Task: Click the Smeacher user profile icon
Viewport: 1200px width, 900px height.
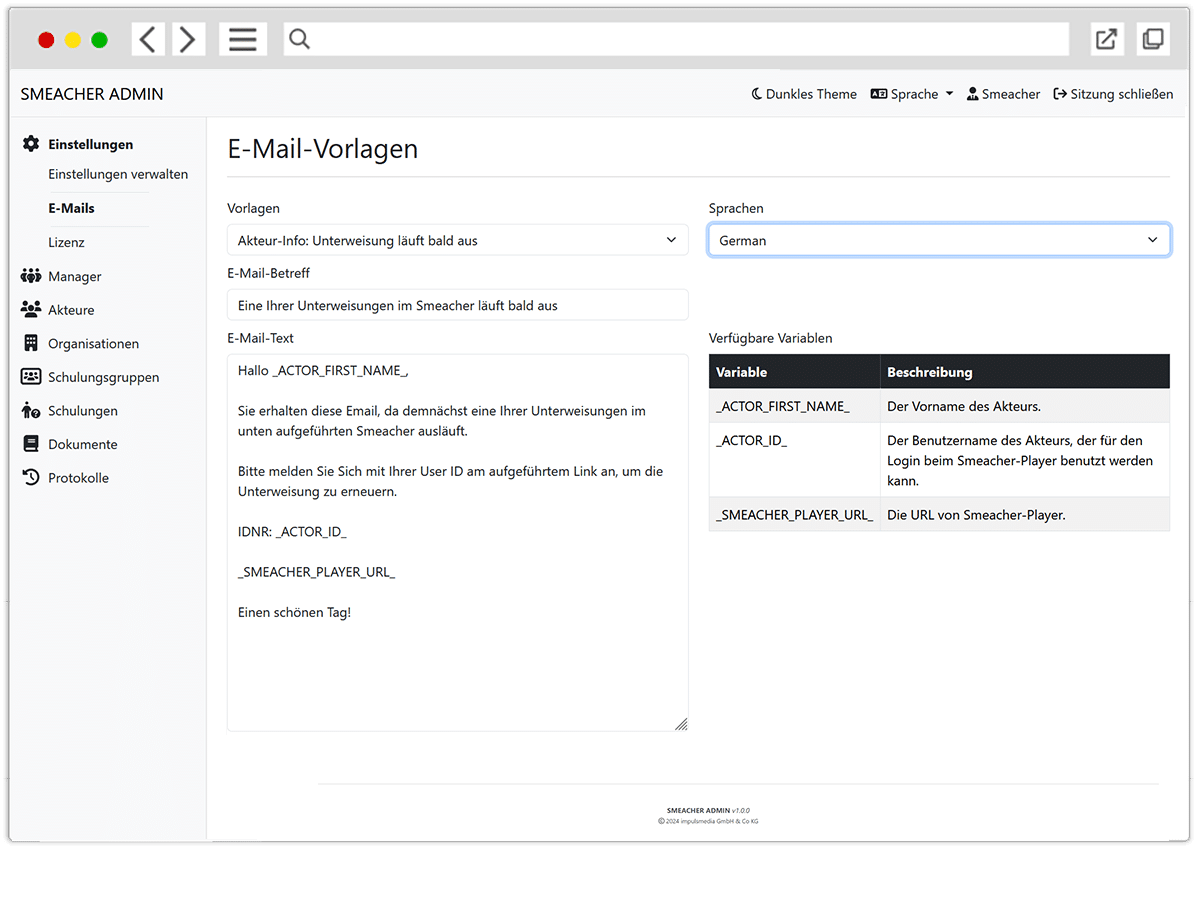Action: pos(973,94)
